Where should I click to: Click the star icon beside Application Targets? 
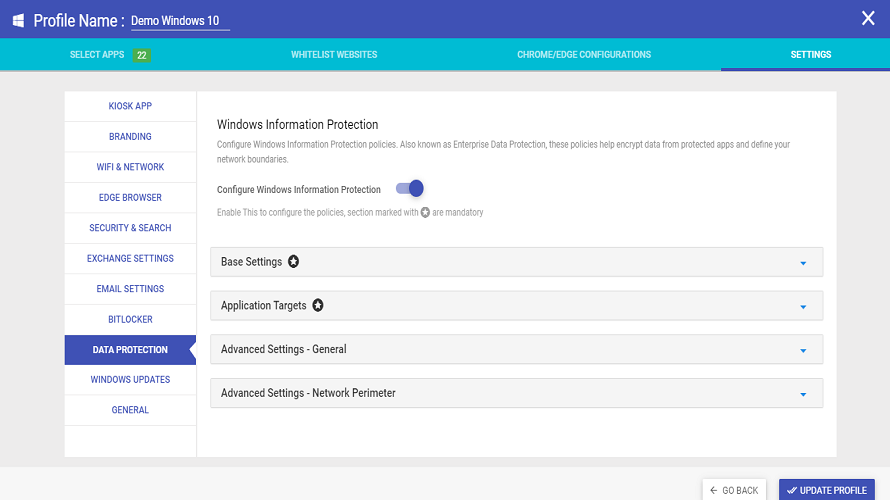[x=318, y=305]
